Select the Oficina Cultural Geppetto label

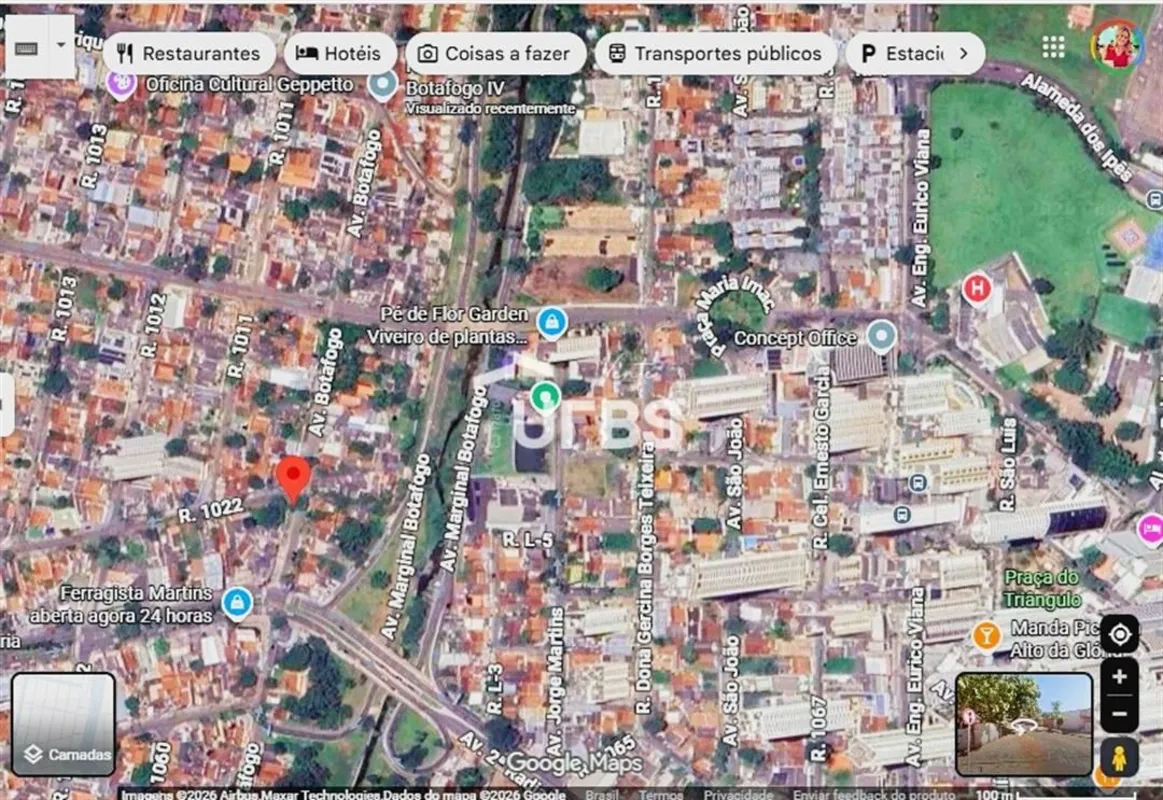(x=249, y=84)
